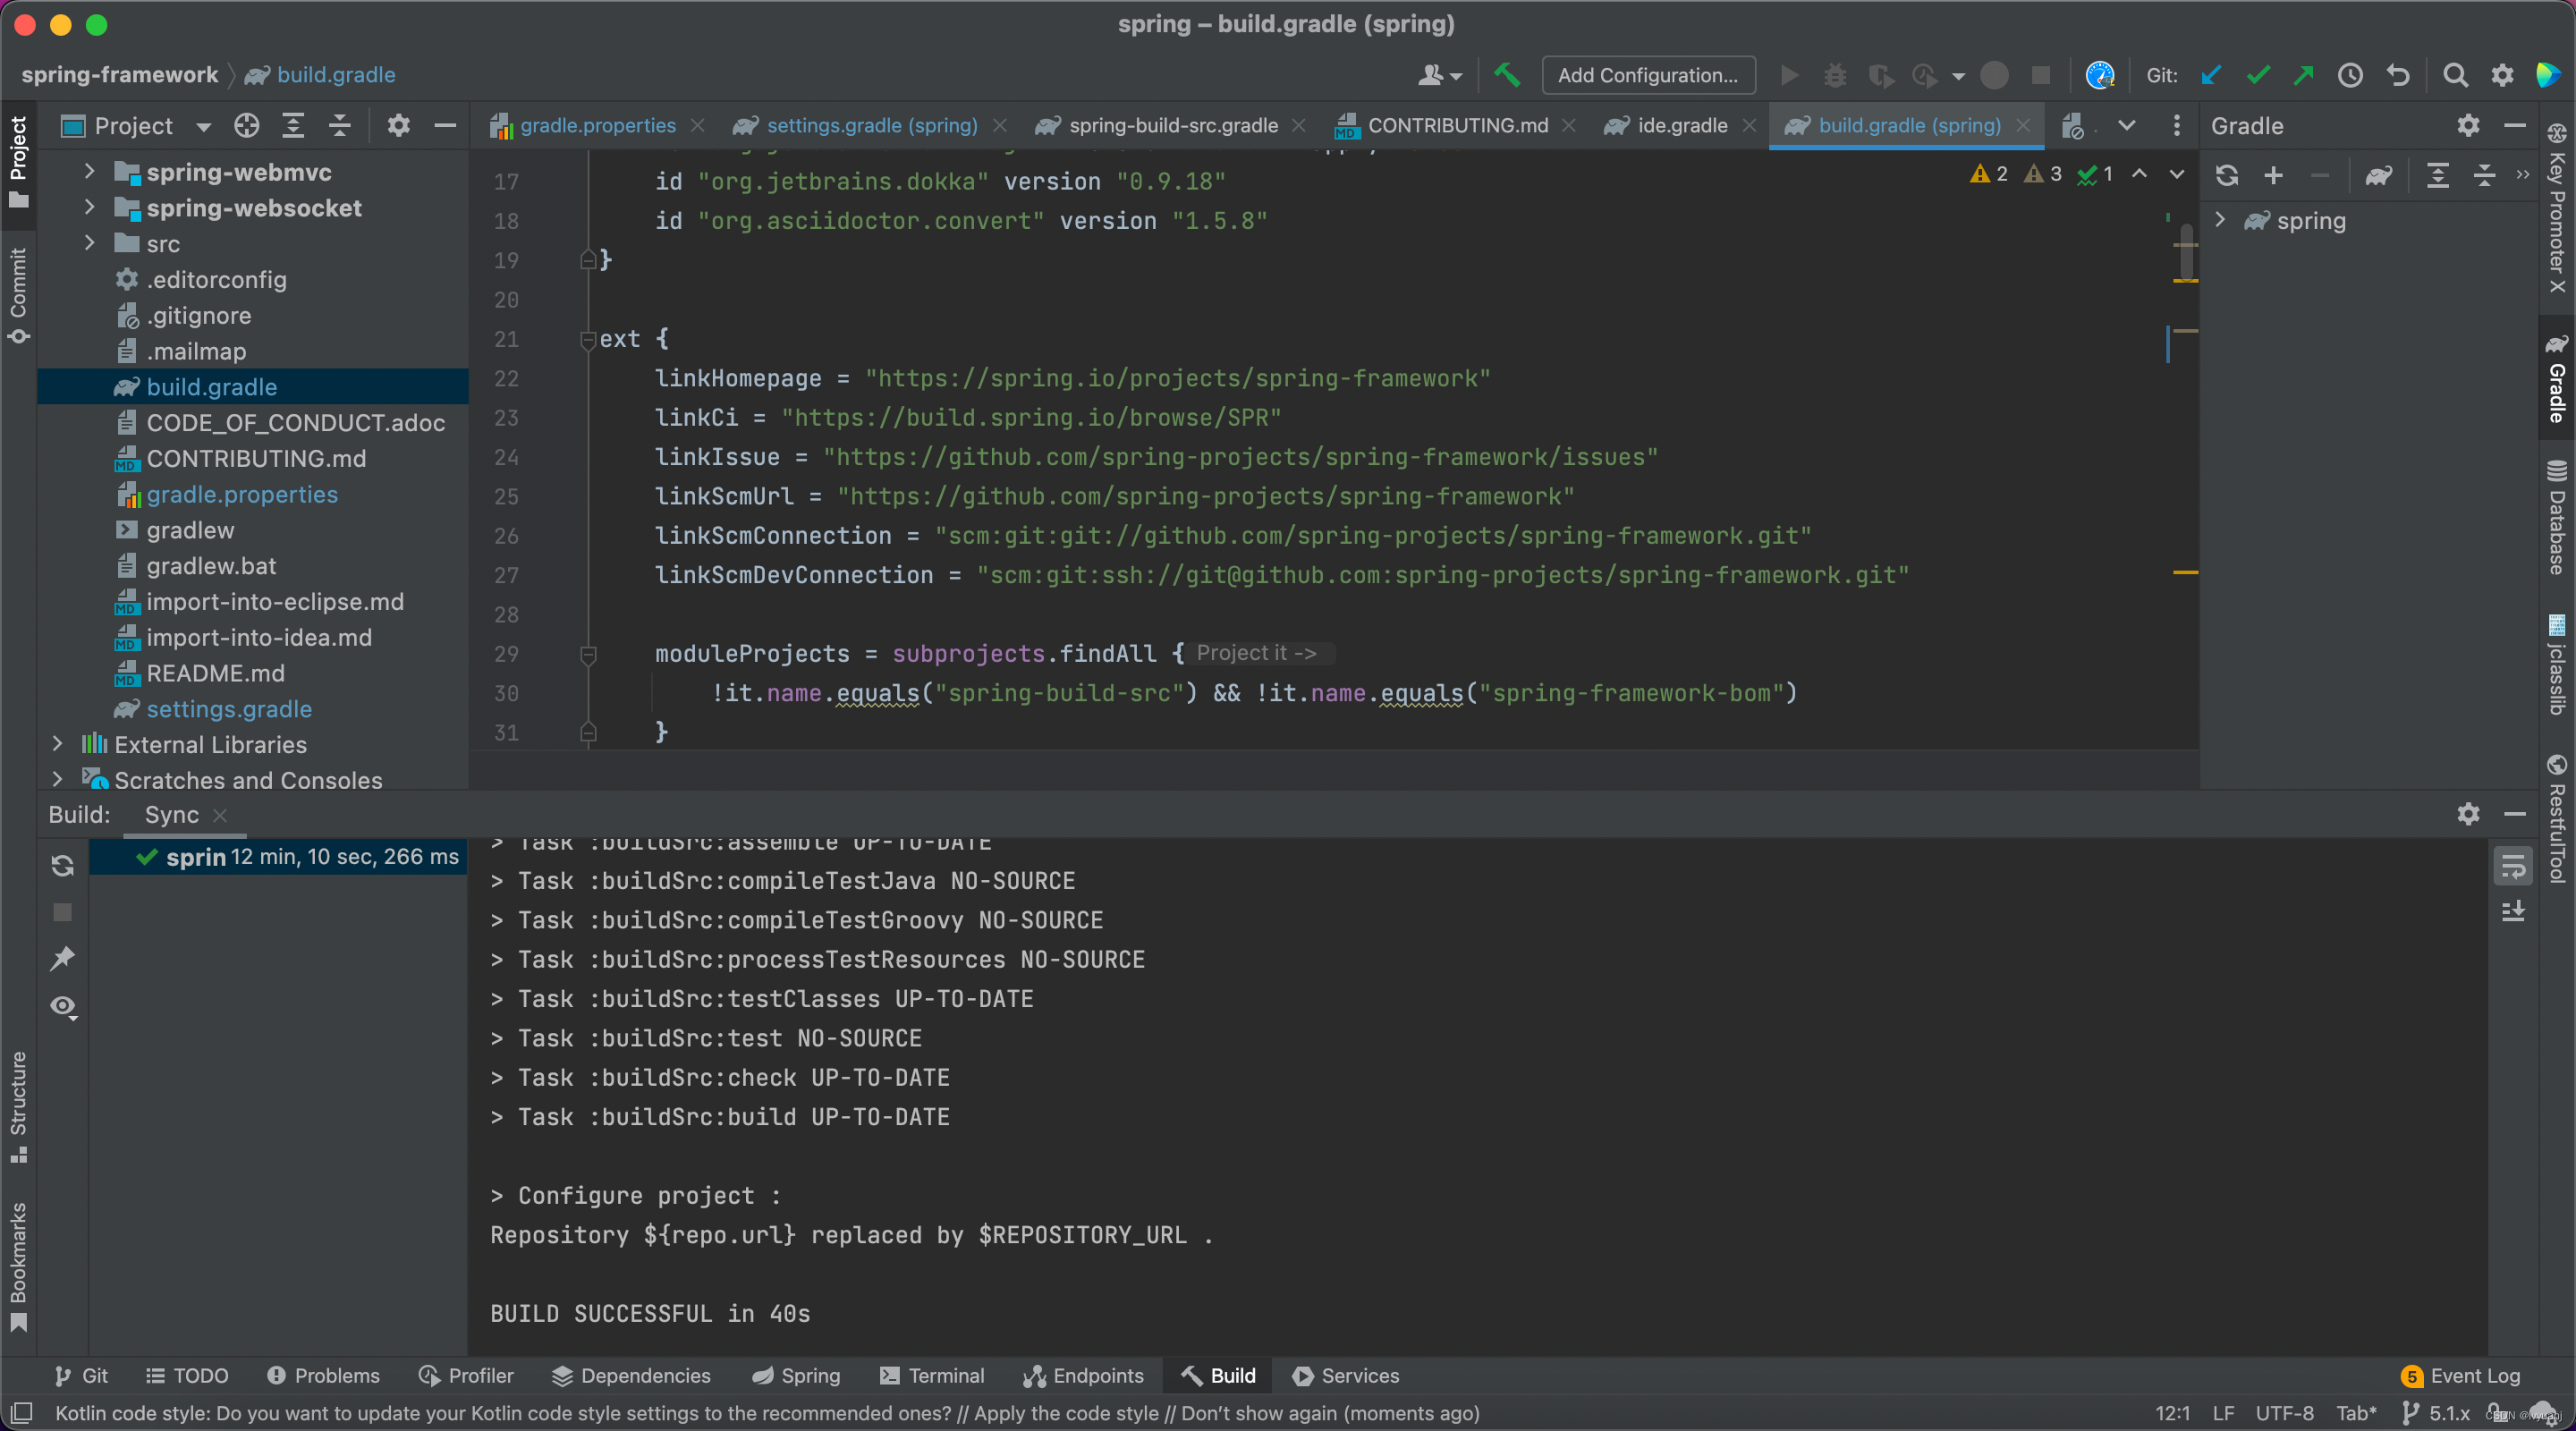Click Add Configuration button
Image resolution: width=2576 pixels, height=1431 pixels.
pyautogui.click(x=1648, y=75)
